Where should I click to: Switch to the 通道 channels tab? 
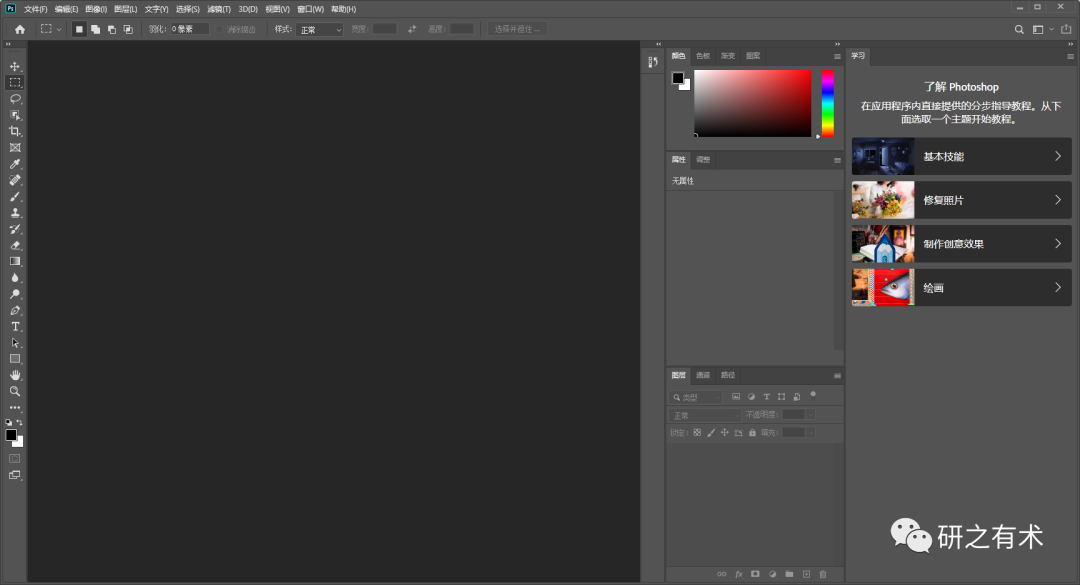[703, 375]
